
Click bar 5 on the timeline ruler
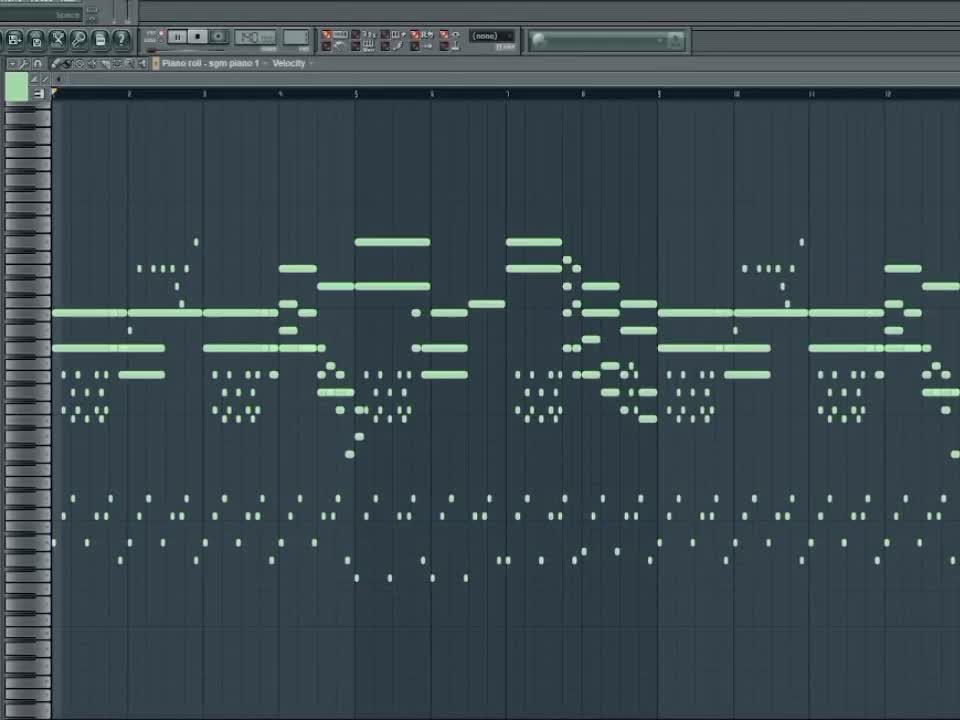pyautogui.click(x=356, y=94)
